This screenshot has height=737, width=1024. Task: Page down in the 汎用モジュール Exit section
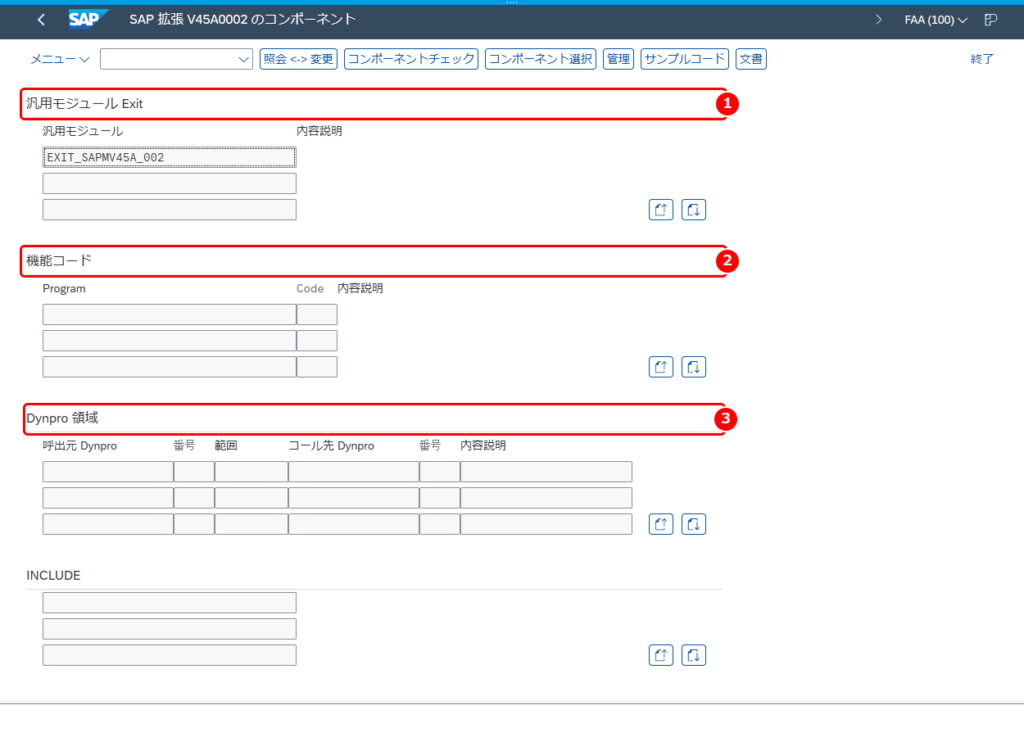tap(694, 210)
